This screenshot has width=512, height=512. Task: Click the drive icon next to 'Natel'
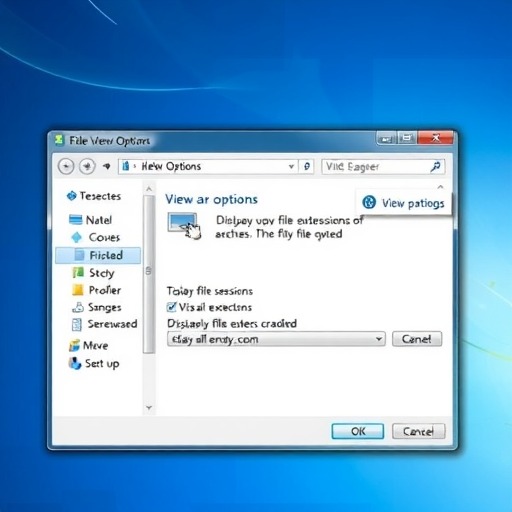pyautogui.click(x=75, y=220)
